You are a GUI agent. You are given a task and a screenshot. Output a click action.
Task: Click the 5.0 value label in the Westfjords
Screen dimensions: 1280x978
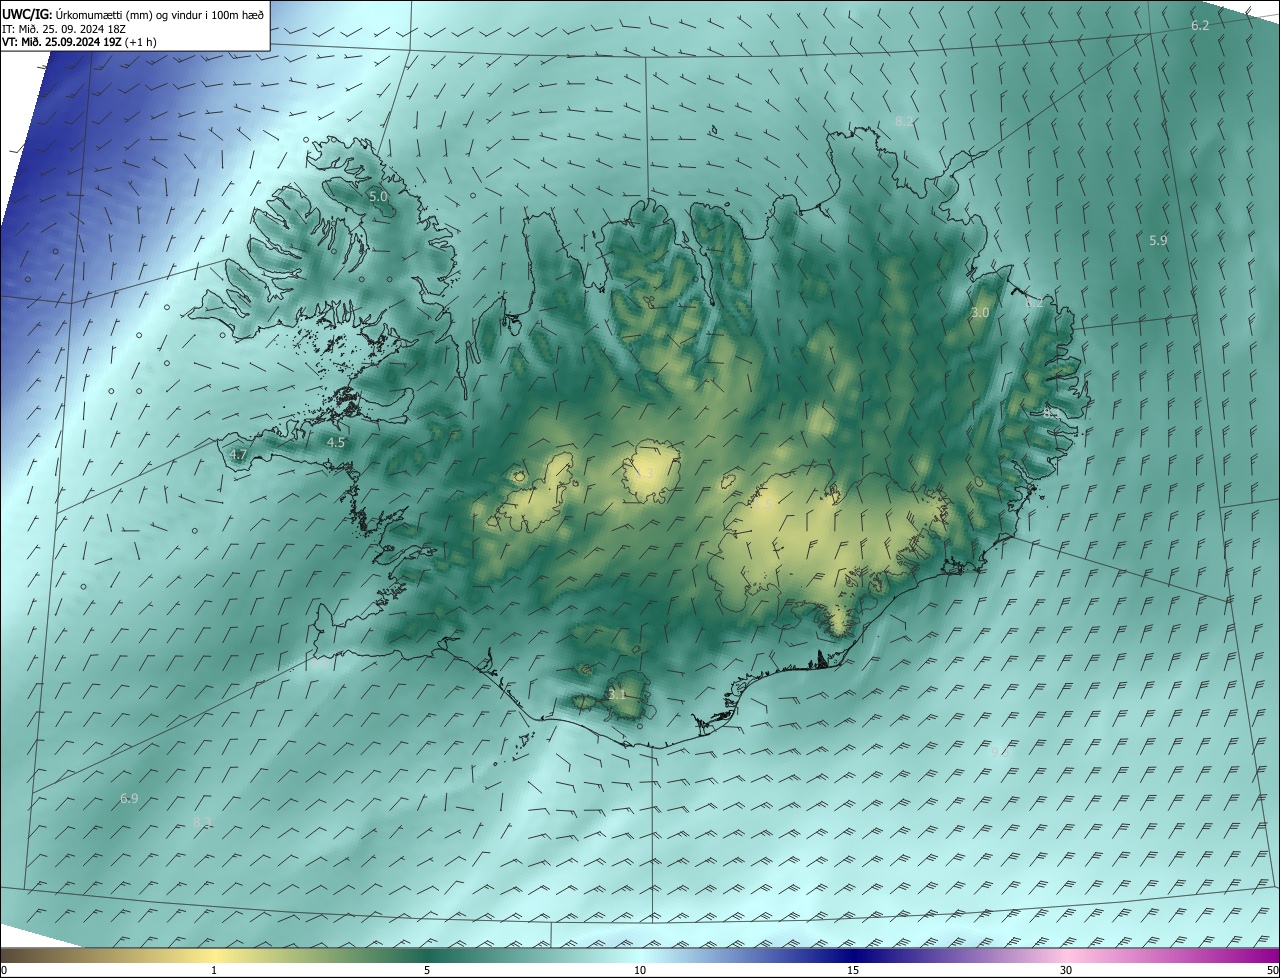(x=377, y=197)
